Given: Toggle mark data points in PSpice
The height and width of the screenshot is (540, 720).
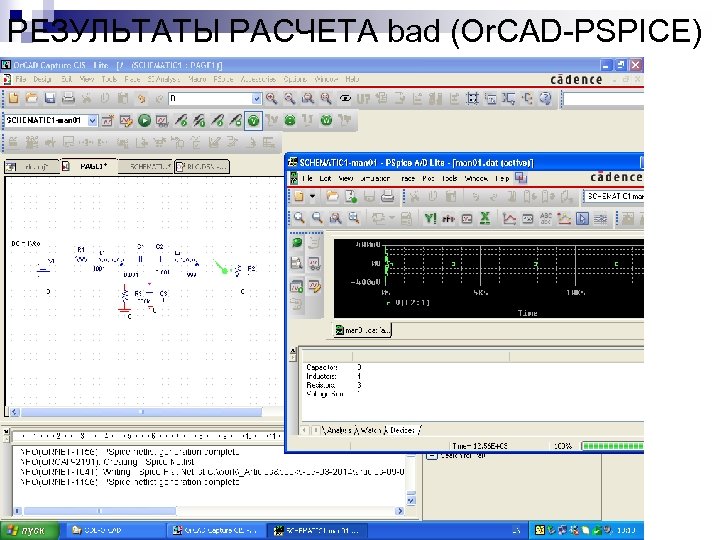Looking at the screenshot, I should pyautogui.click(x=564, y=219).
